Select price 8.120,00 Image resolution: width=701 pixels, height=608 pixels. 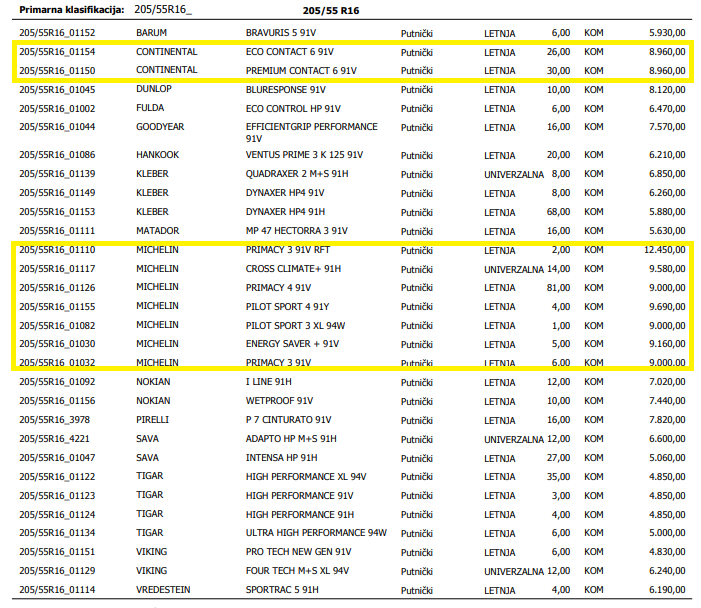[x=667, y=90]
